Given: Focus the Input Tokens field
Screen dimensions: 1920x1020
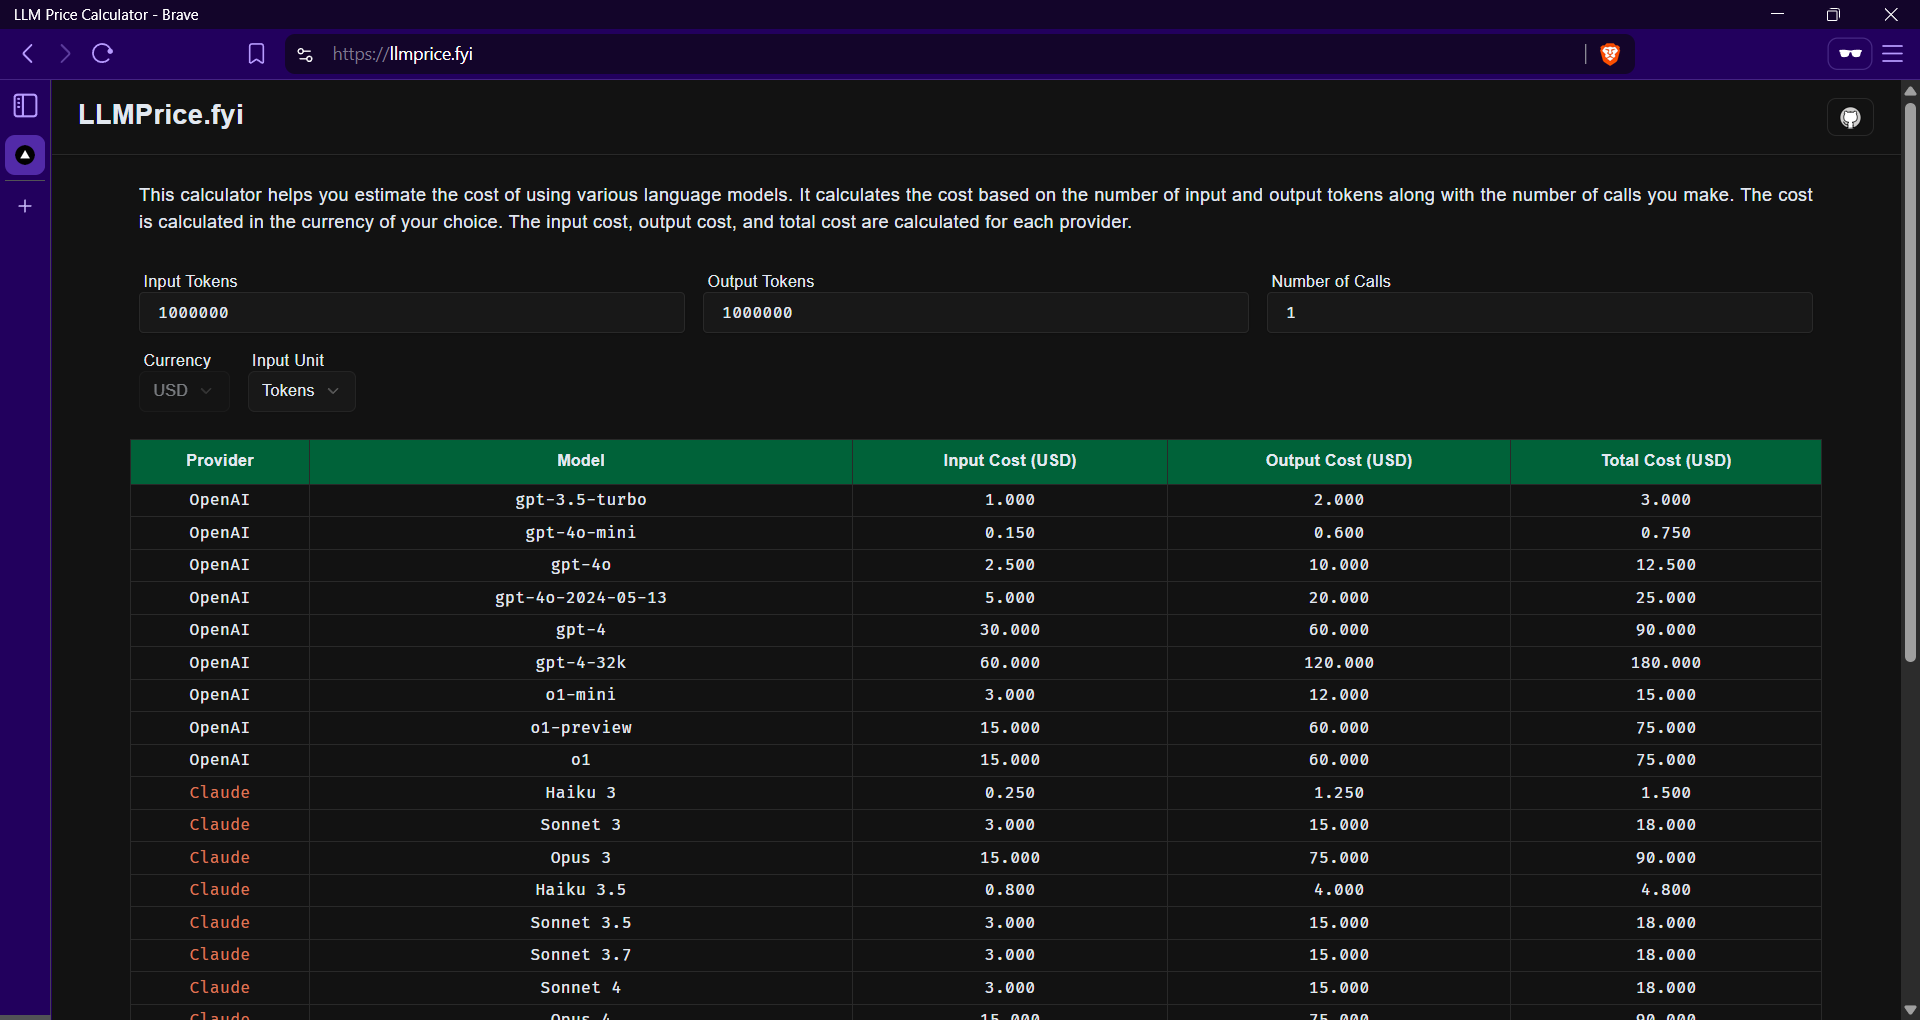Looking at the screenshot, I should pos(412,313).
